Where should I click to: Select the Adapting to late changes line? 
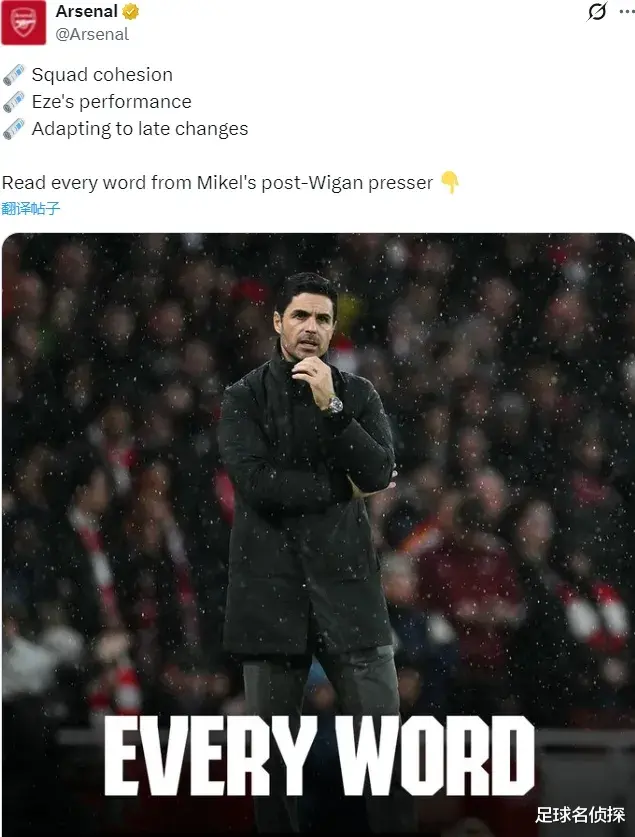pos(140,129)
